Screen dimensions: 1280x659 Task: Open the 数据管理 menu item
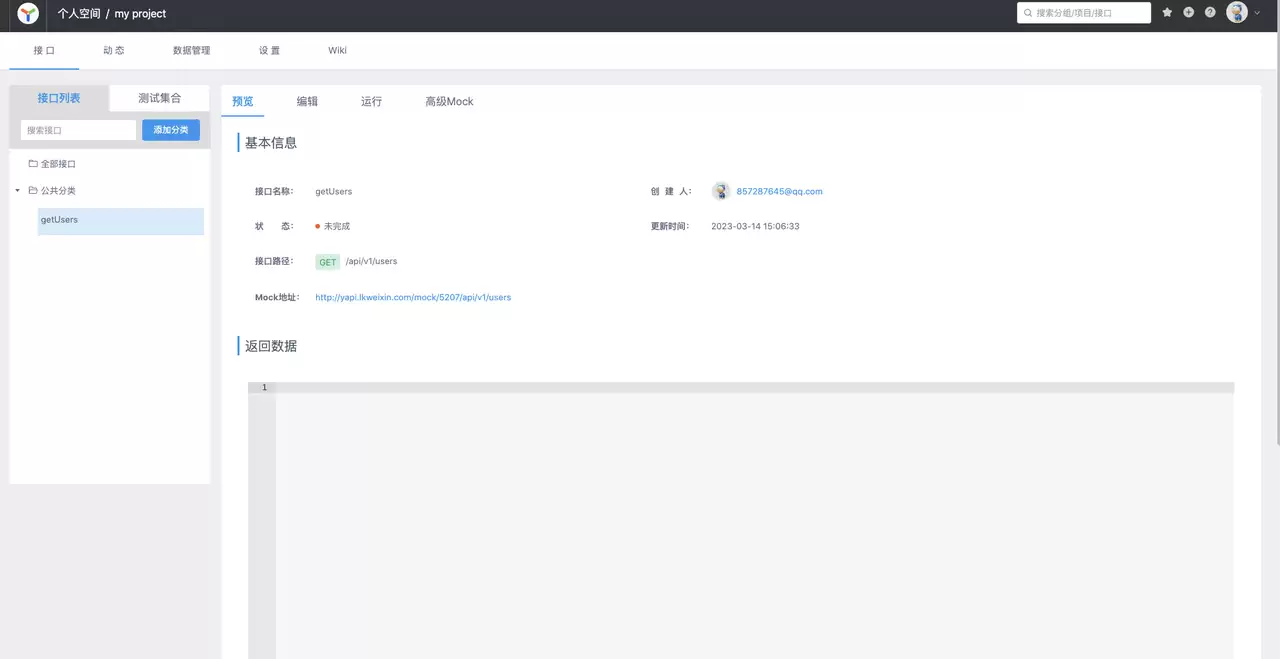[x=191, y=50]
